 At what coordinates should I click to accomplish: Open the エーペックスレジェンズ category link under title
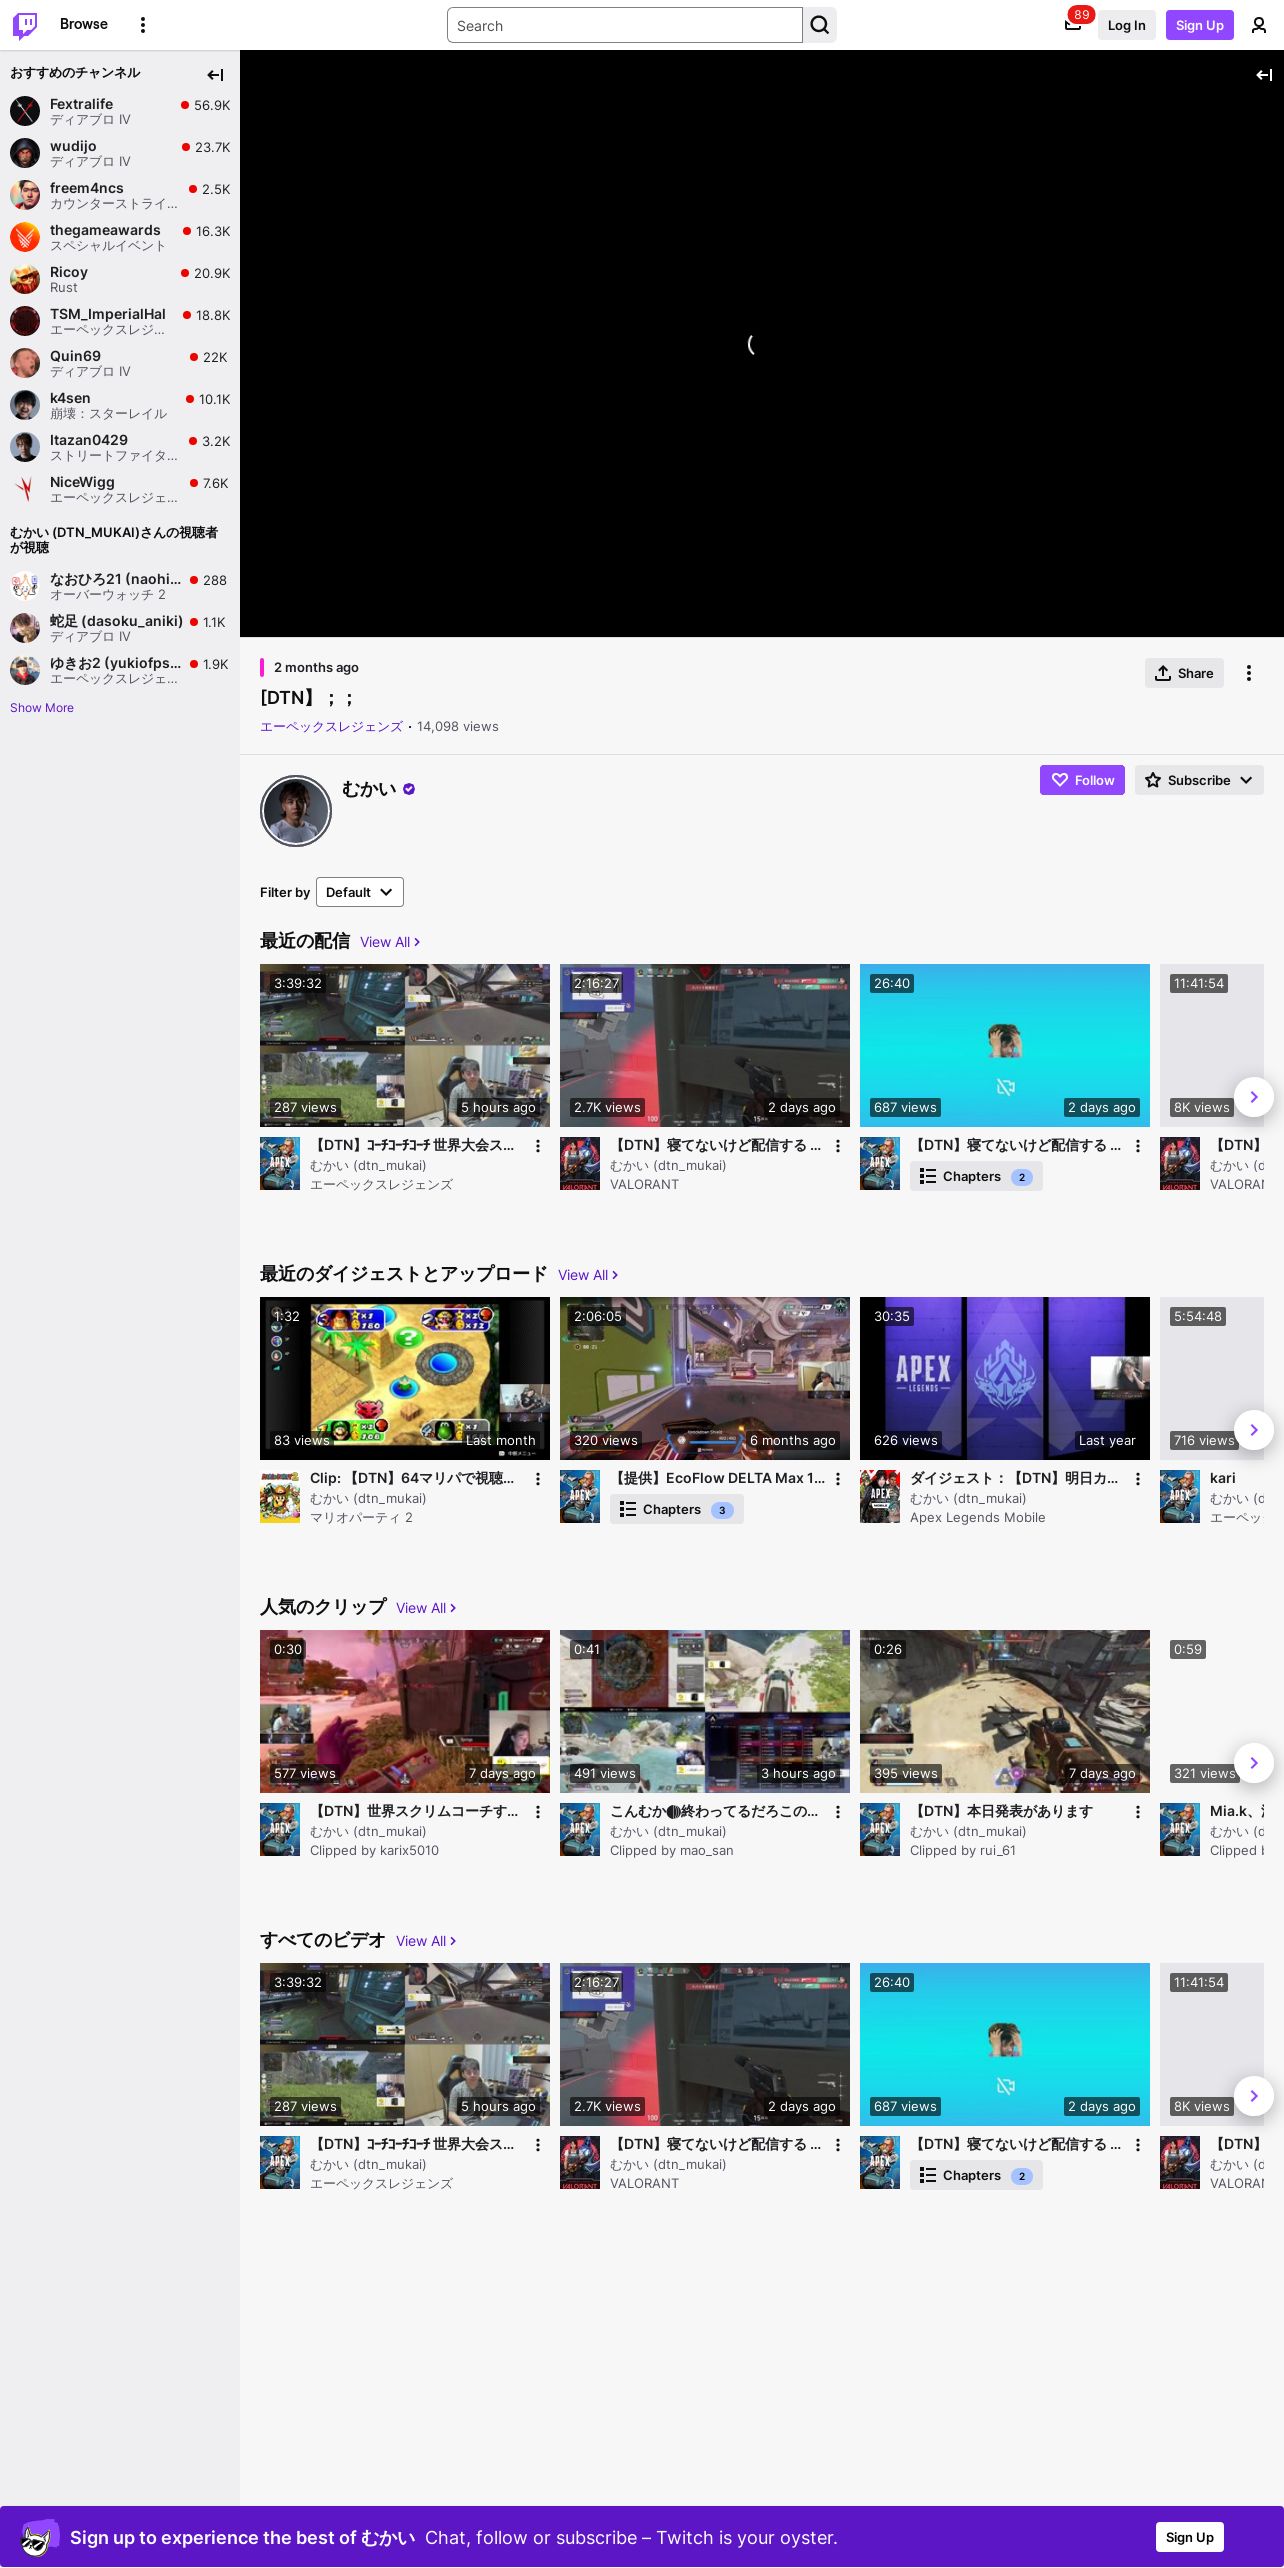click(x=331, y=727)
